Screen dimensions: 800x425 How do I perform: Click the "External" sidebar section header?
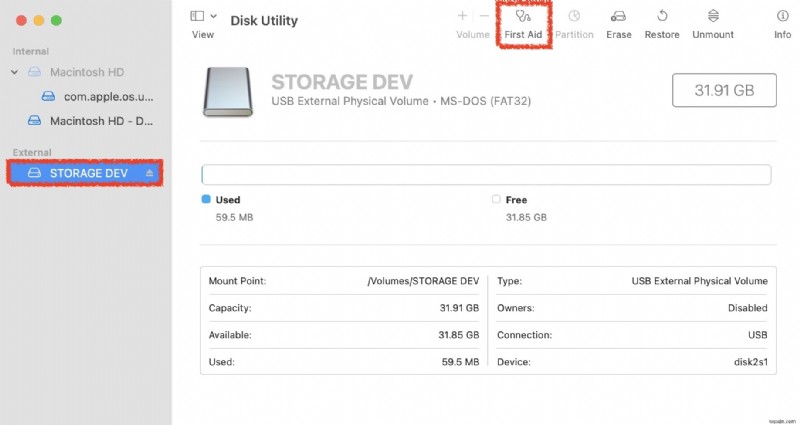[x=32, y=153]
